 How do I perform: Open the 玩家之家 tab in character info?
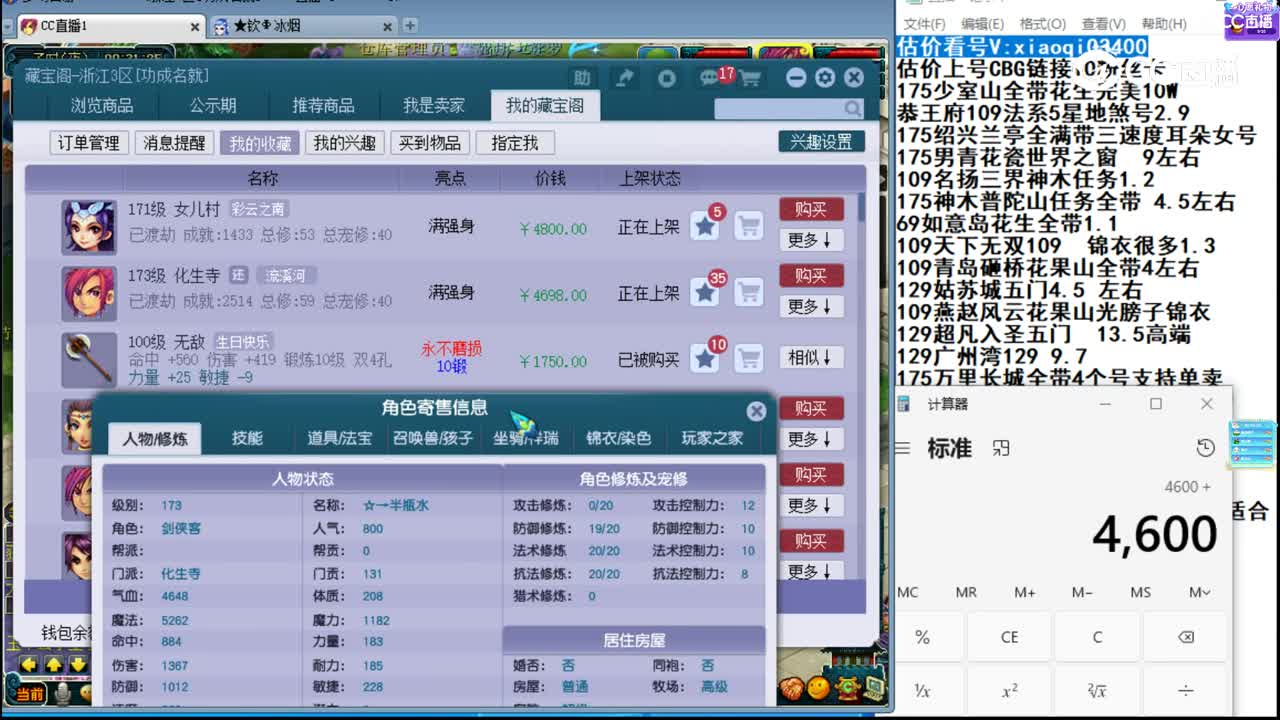pos(712,438)
